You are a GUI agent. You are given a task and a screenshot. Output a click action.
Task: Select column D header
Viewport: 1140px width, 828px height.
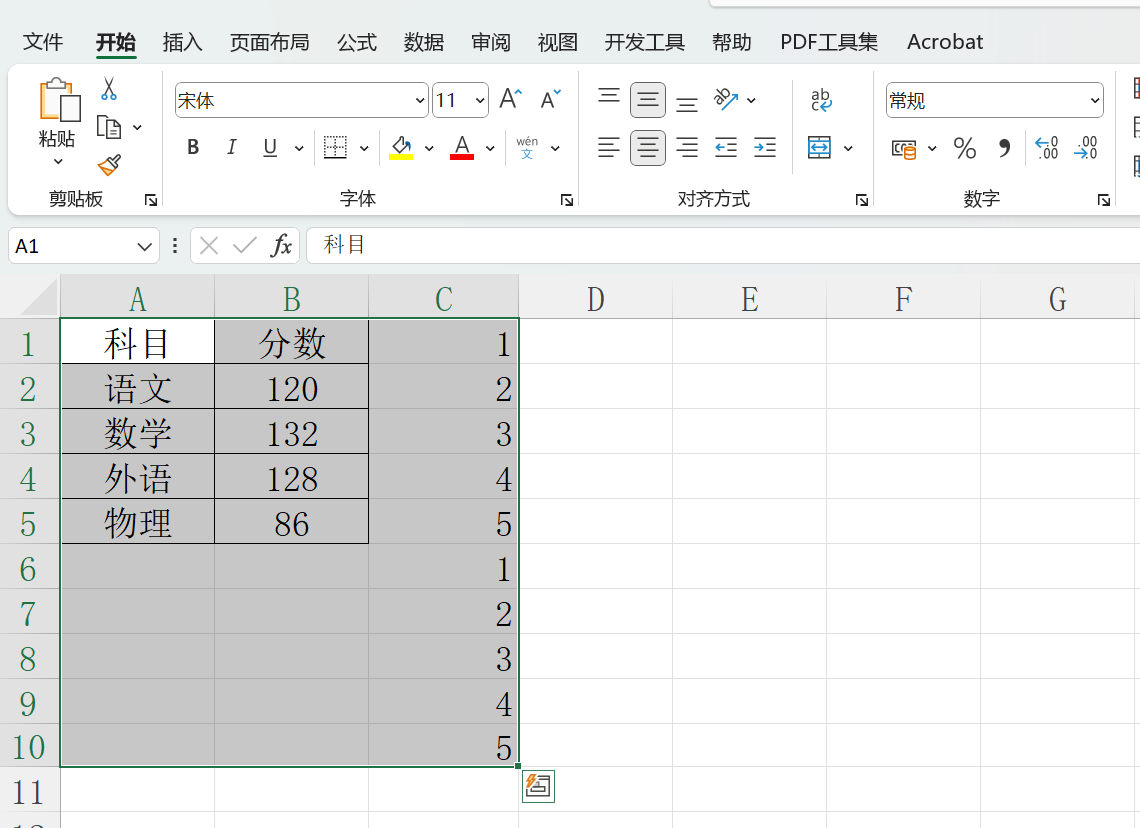[x=595, y=298]
